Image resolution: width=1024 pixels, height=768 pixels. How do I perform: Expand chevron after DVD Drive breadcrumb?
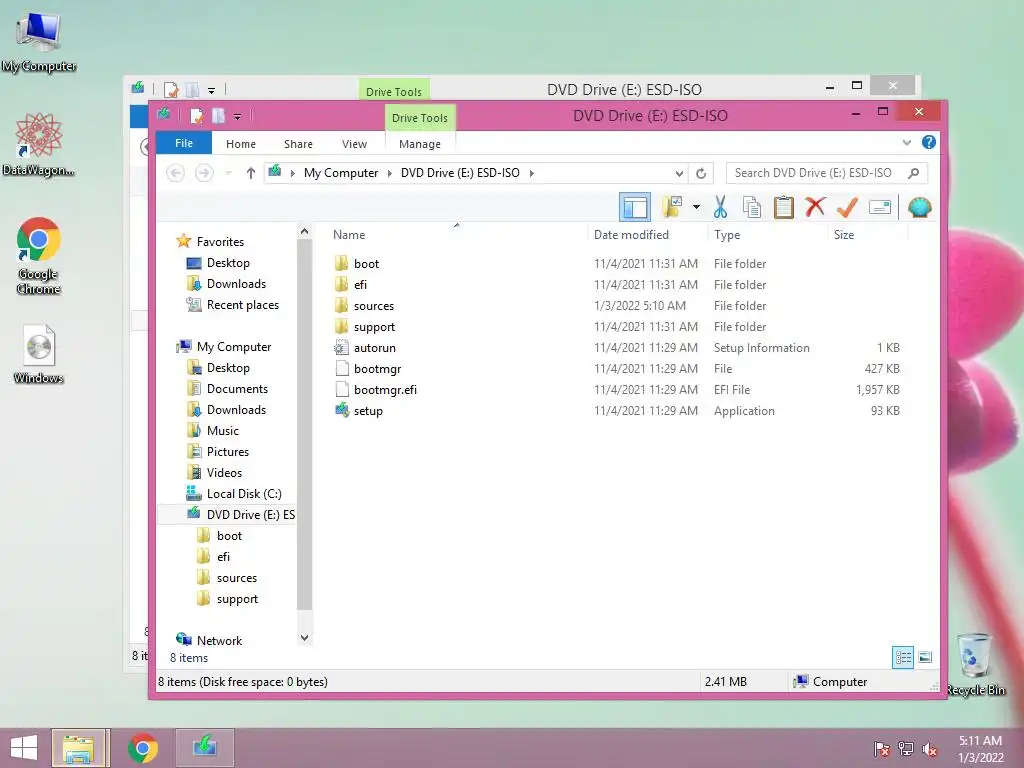click(x=532, y=173)
